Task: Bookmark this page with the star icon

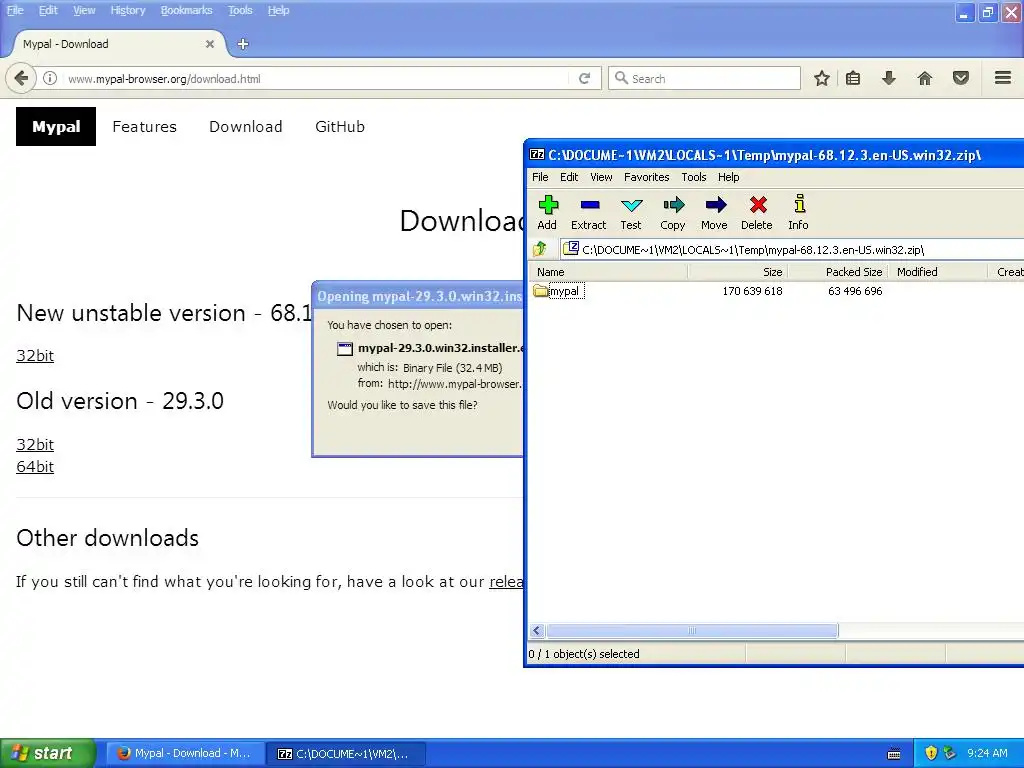Action: pos(822,78)
